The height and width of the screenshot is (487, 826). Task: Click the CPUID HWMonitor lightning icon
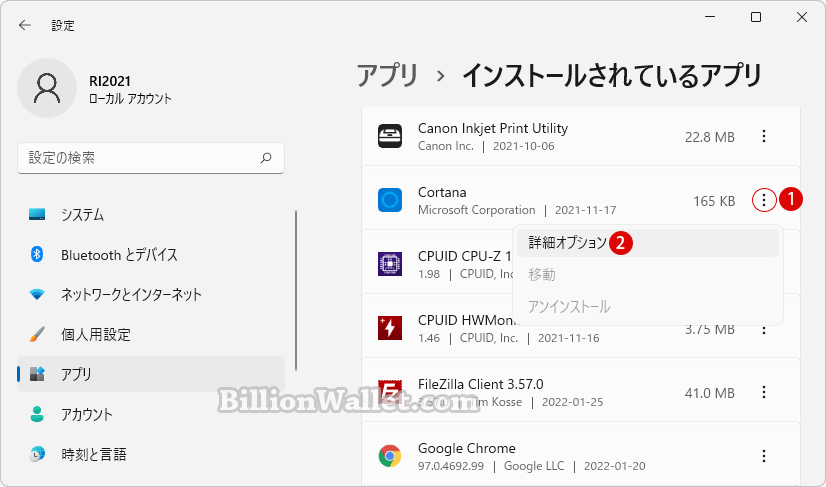pyautogui.click(x=390, y=328)
